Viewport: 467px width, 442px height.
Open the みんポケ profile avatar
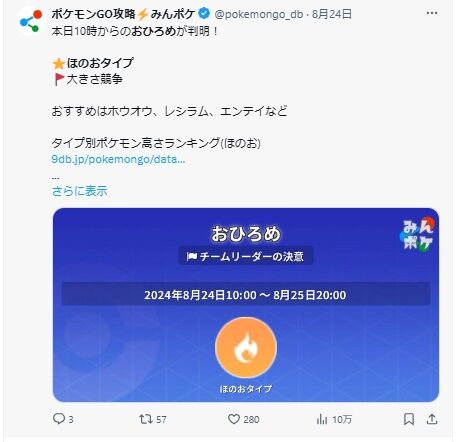(x=31, y=21)
